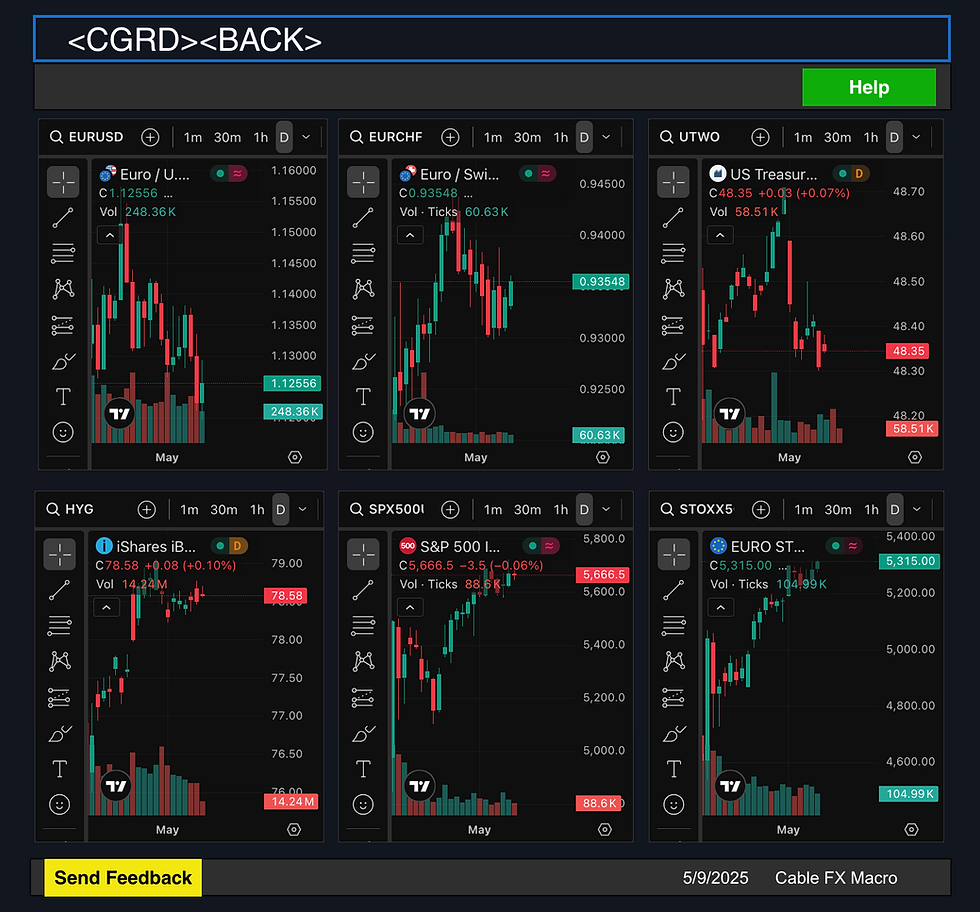This screenshot has width=980, height=912.
Task: Expand the interval dropdown in EURUSD chart
Action: point(306,137)
